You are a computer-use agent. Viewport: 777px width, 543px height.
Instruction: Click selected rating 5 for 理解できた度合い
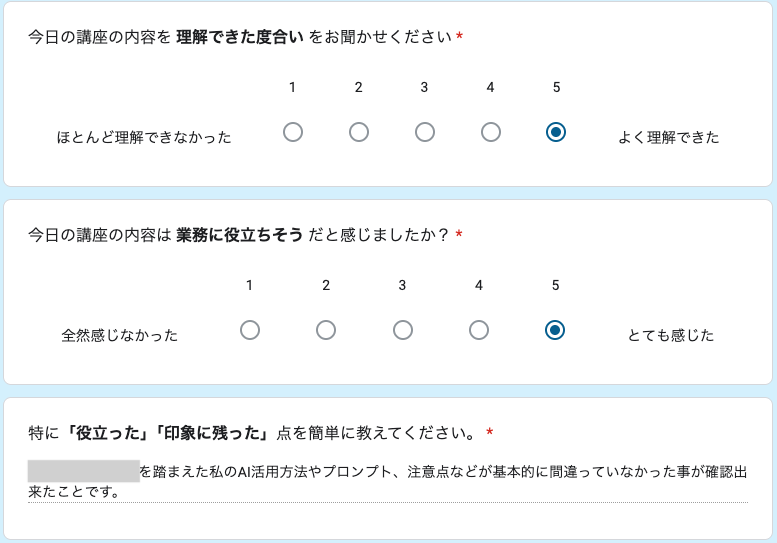557,132
